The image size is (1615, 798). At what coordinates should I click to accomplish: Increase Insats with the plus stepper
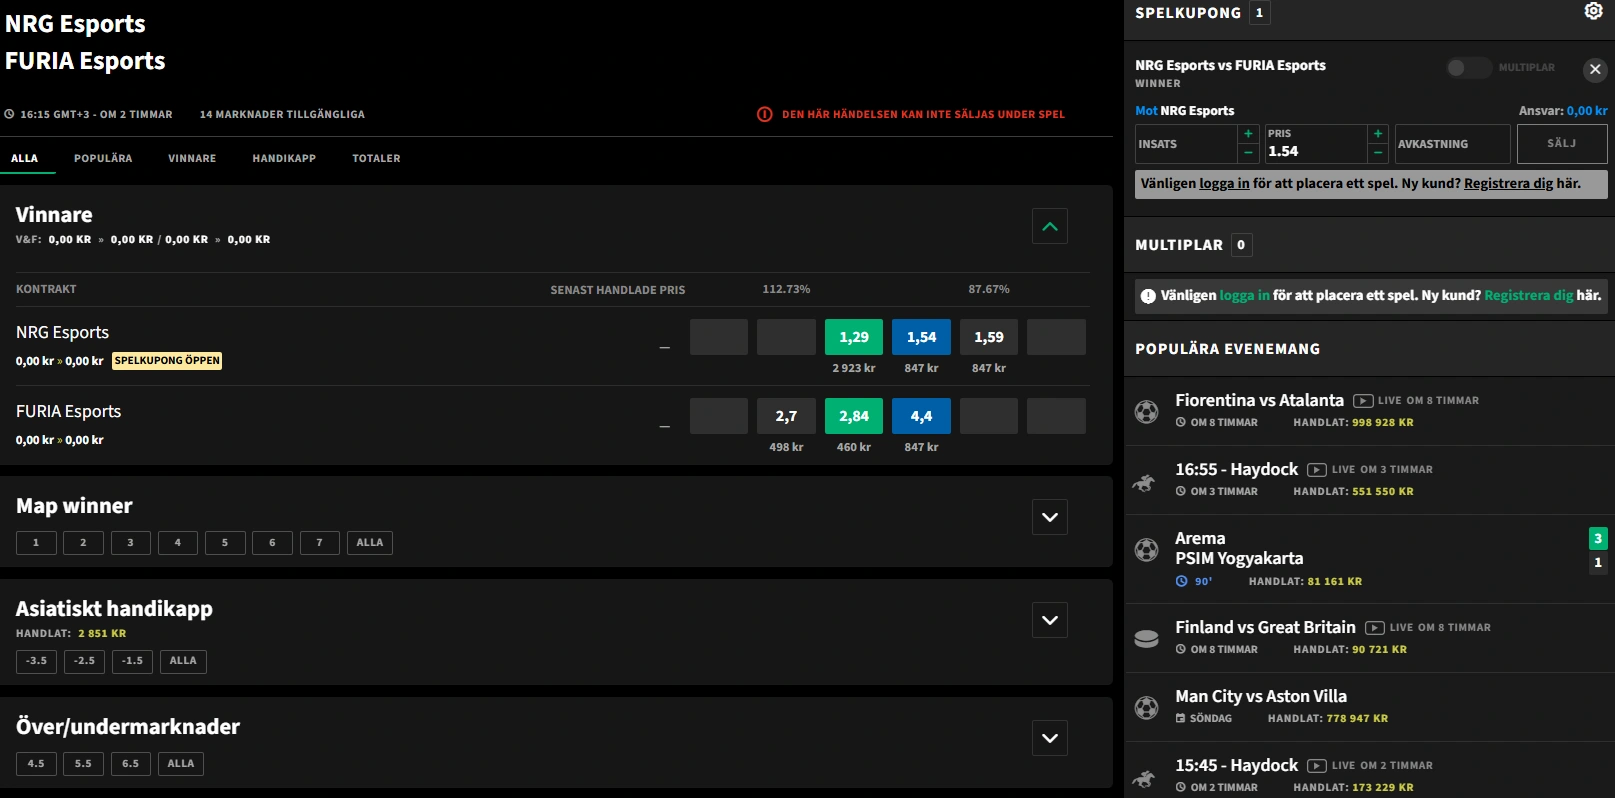(x=1248, y=134)
